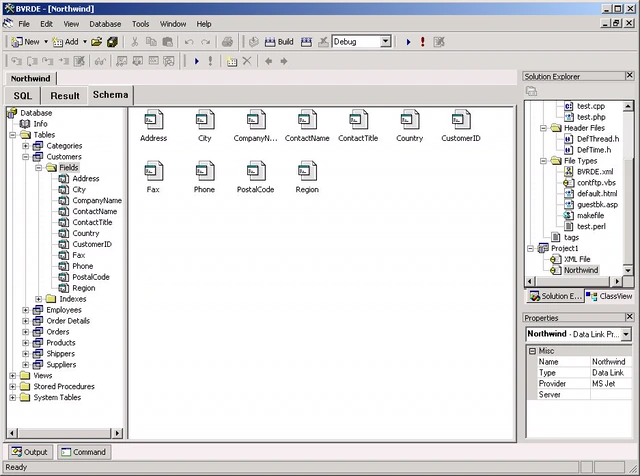Click the Paste toolbar icon
The image size is (640, 476).
pyautogui.click(x=167, y=42)
